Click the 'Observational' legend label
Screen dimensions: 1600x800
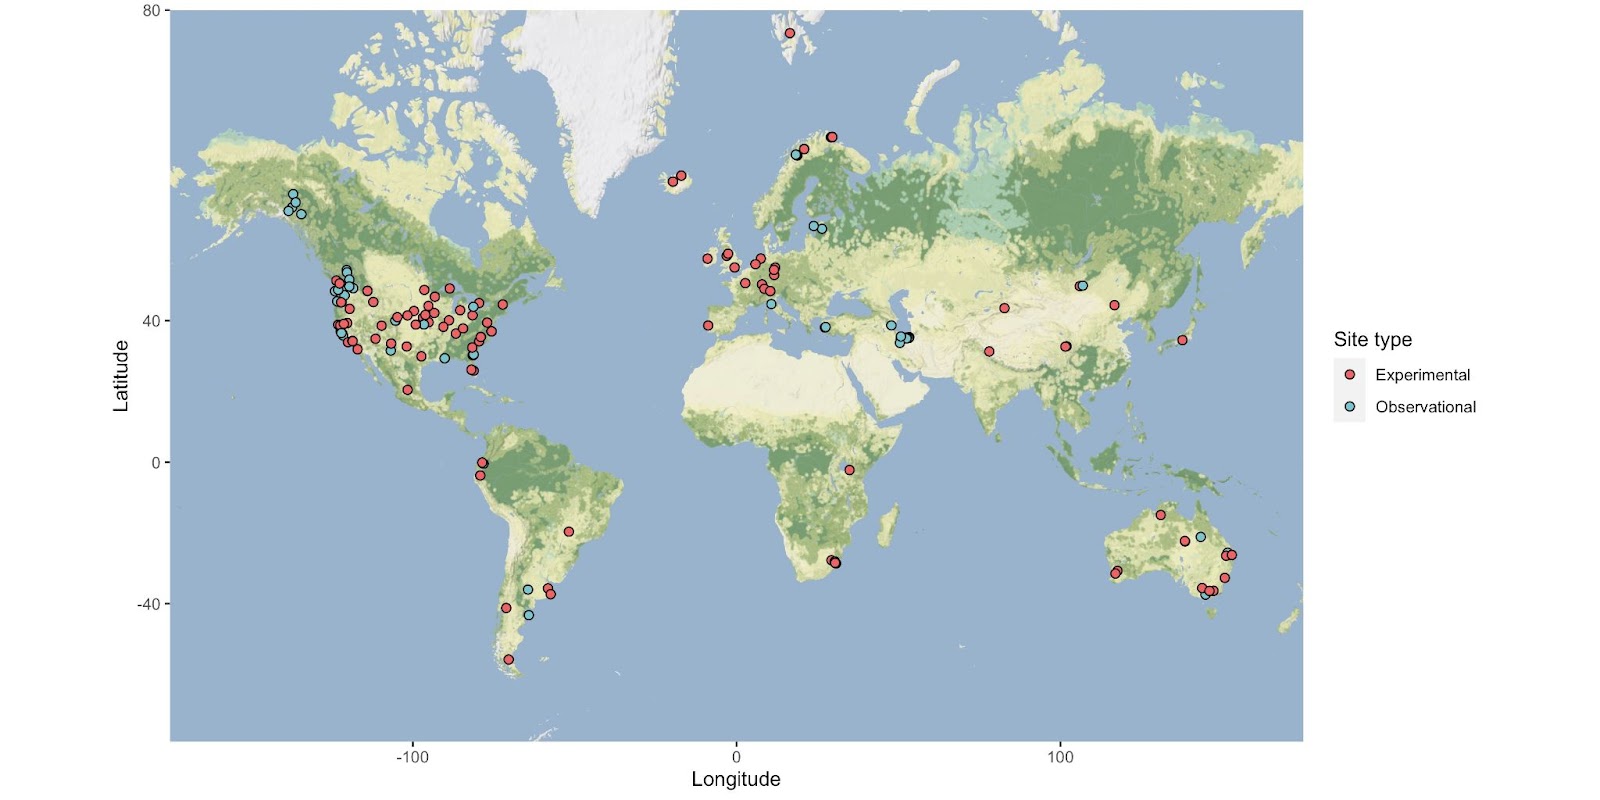(x=1425, y=407)
